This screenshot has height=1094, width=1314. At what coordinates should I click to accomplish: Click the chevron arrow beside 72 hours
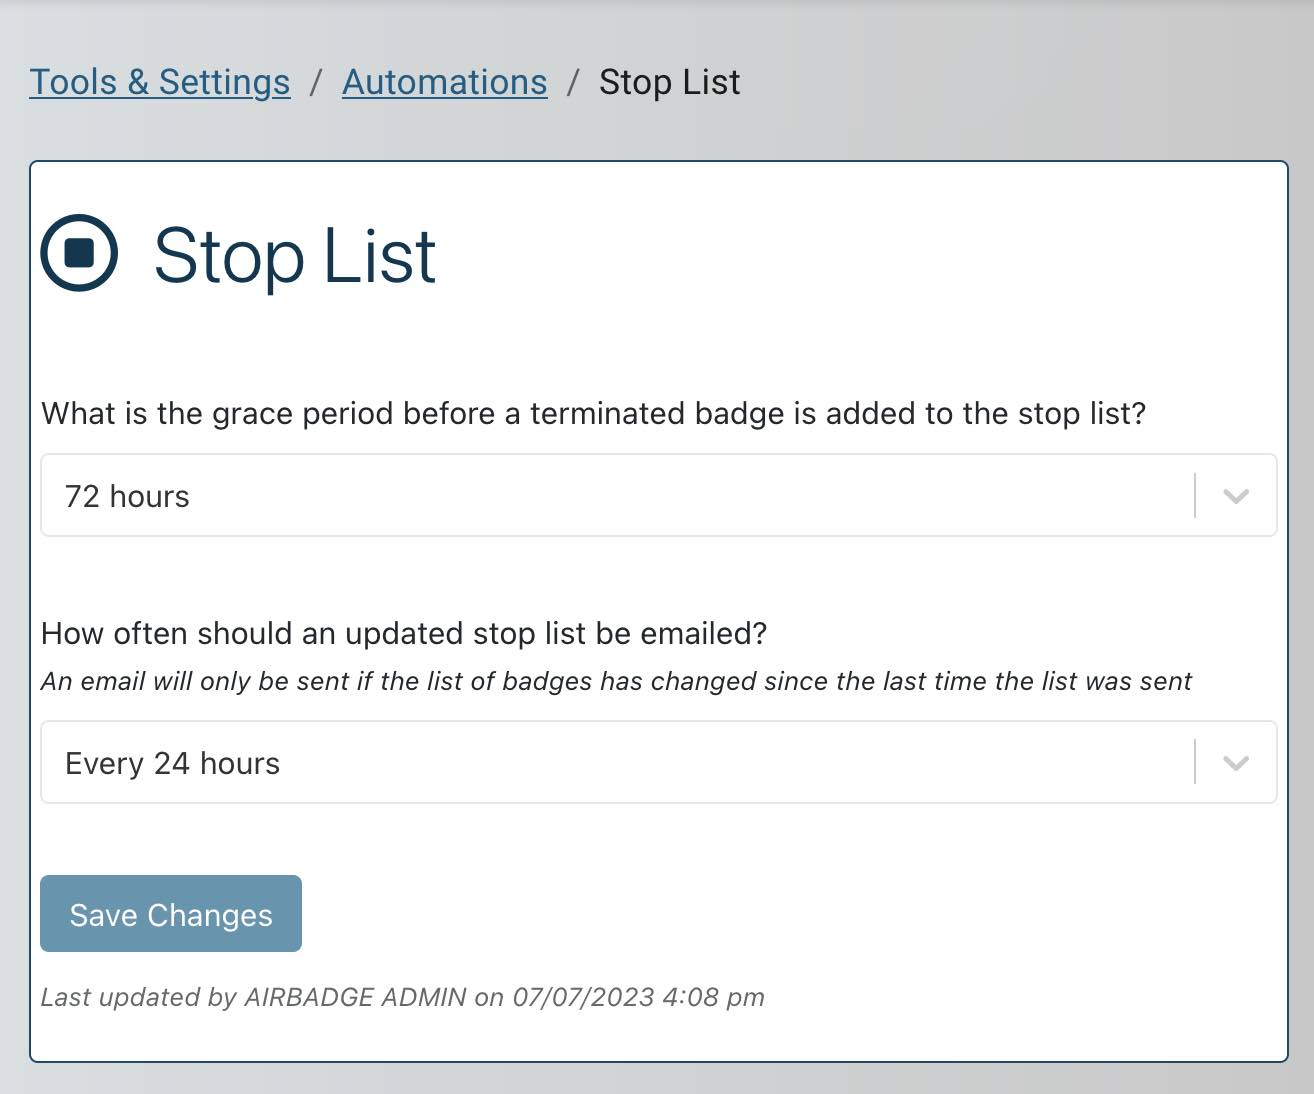tap(1236, 496)
